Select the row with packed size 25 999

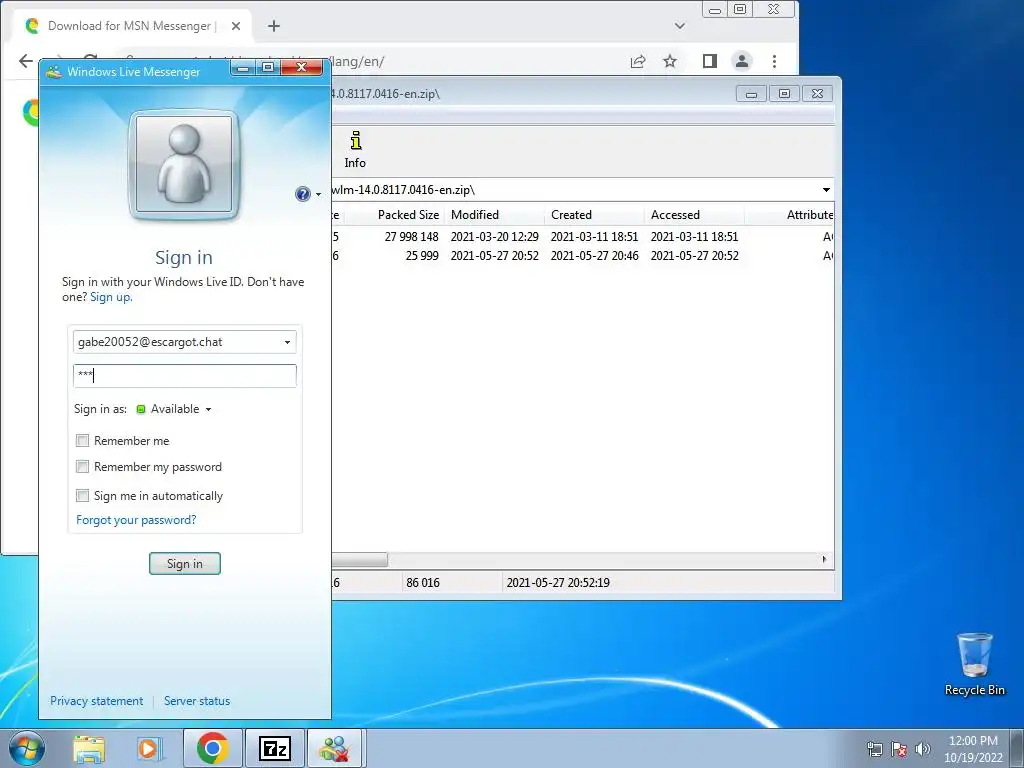click(x=583, y=256)
